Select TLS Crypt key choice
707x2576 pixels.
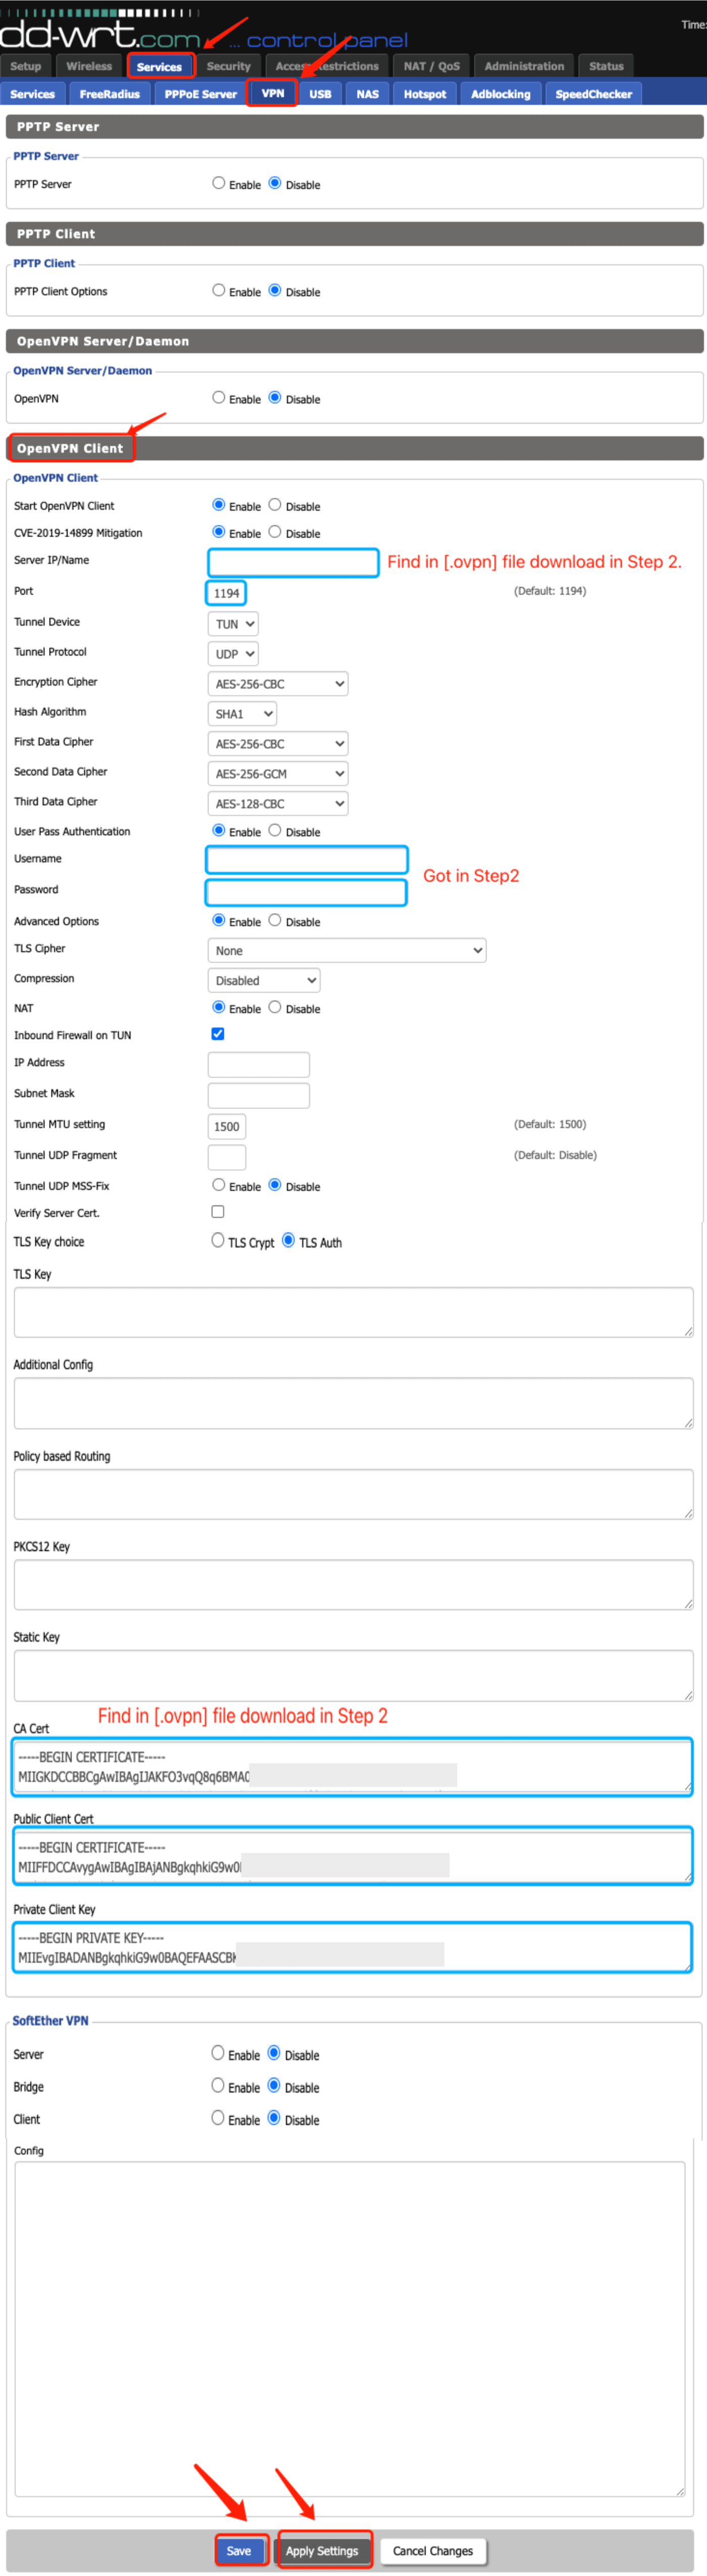tap(218, 1240)
